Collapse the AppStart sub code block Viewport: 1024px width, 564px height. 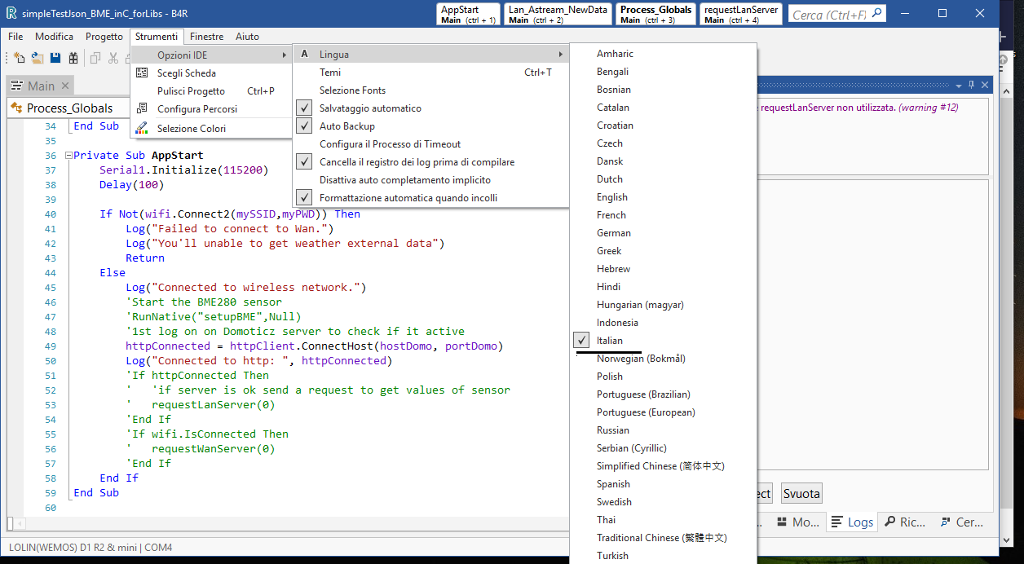coord(67,156)
